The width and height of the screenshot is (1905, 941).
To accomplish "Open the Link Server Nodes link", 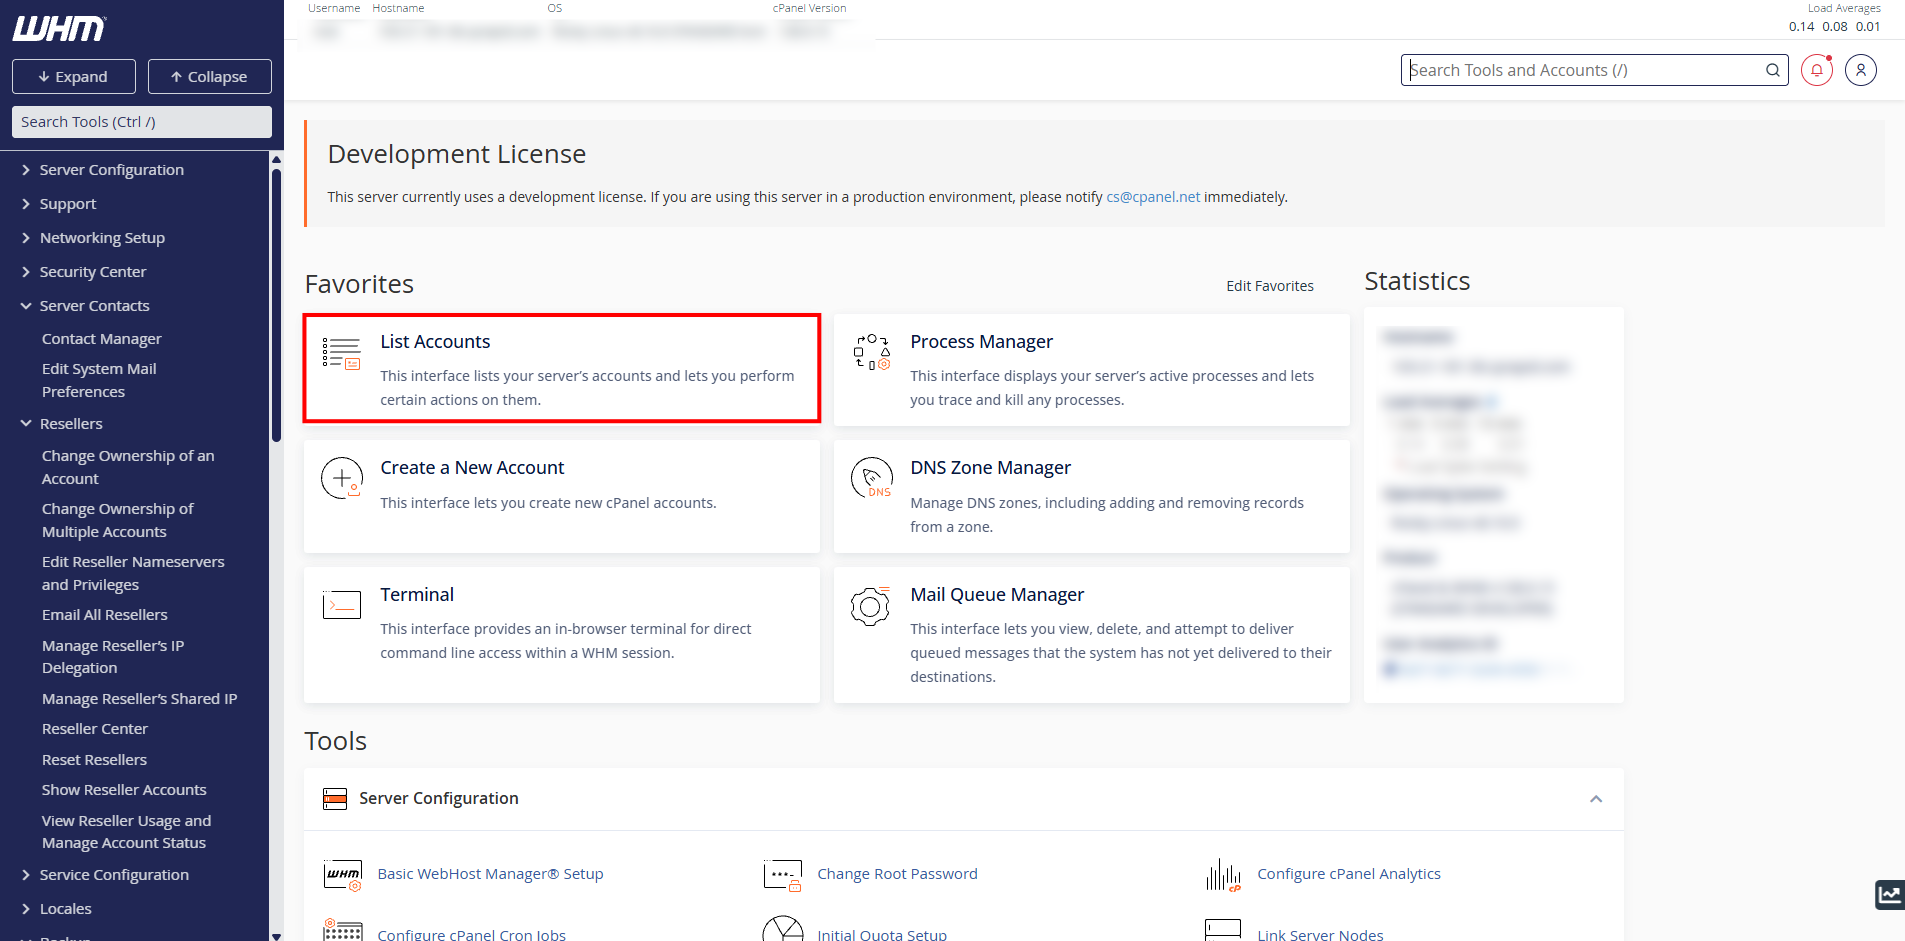I will pos(1320,934).
